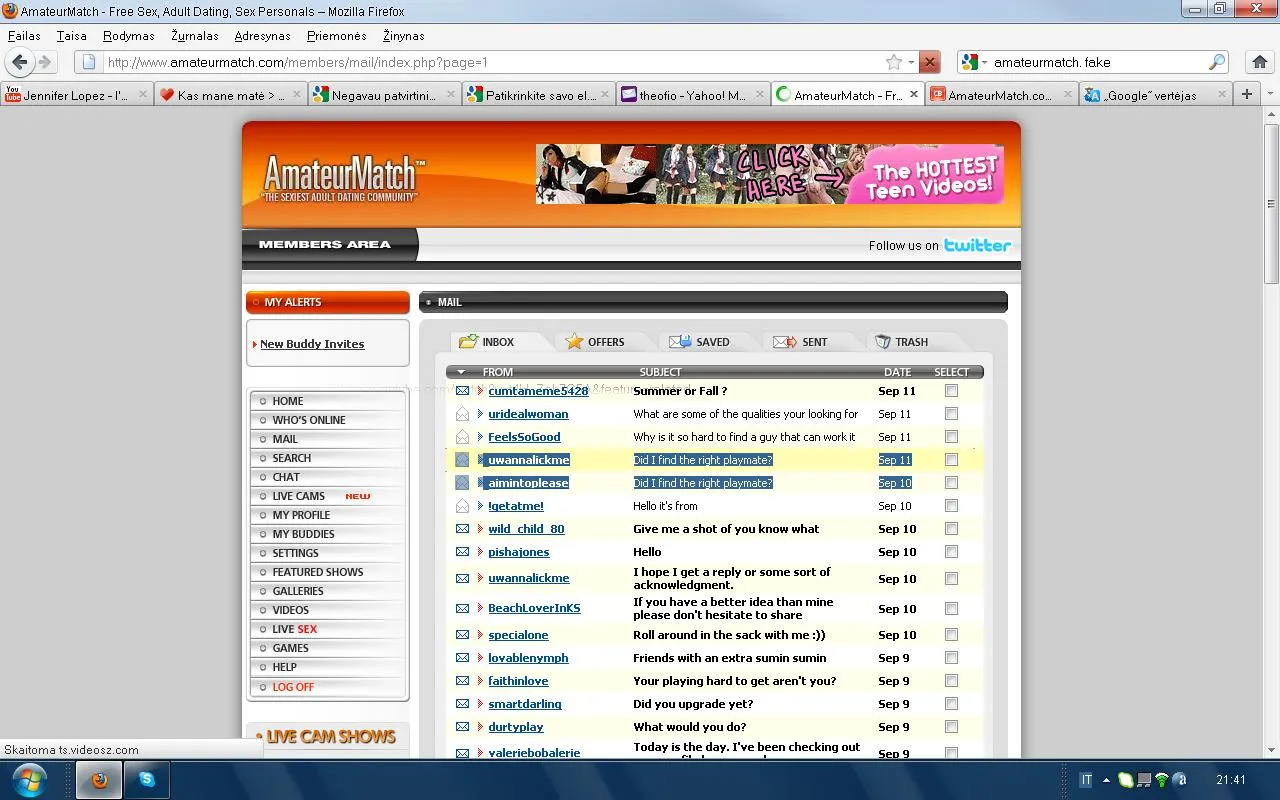The image size is (1280, 800).
Task: Click the Firefox forward arrow button
Action: [x=45, y=62]
